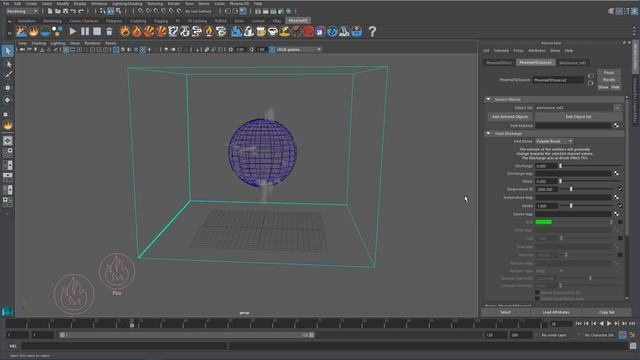Click the blue water-filled container shelf icon
Screen dimensions: 640x360
[x=45, y=31]
